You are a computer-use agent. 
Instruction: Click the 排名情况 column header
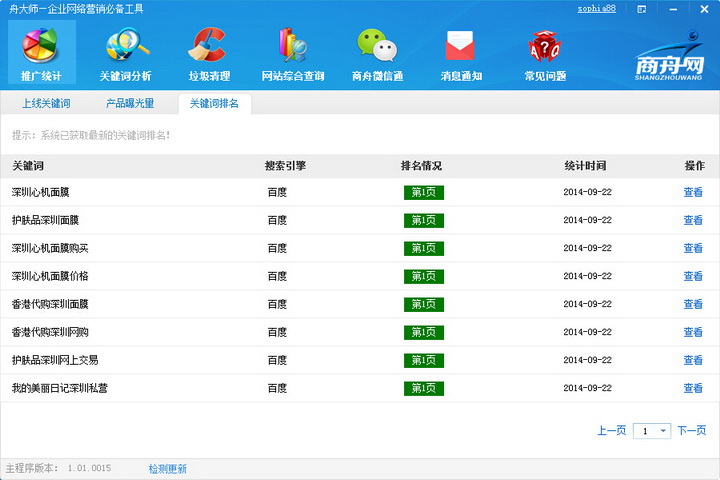pyautogui.click(x=421, y=166)
